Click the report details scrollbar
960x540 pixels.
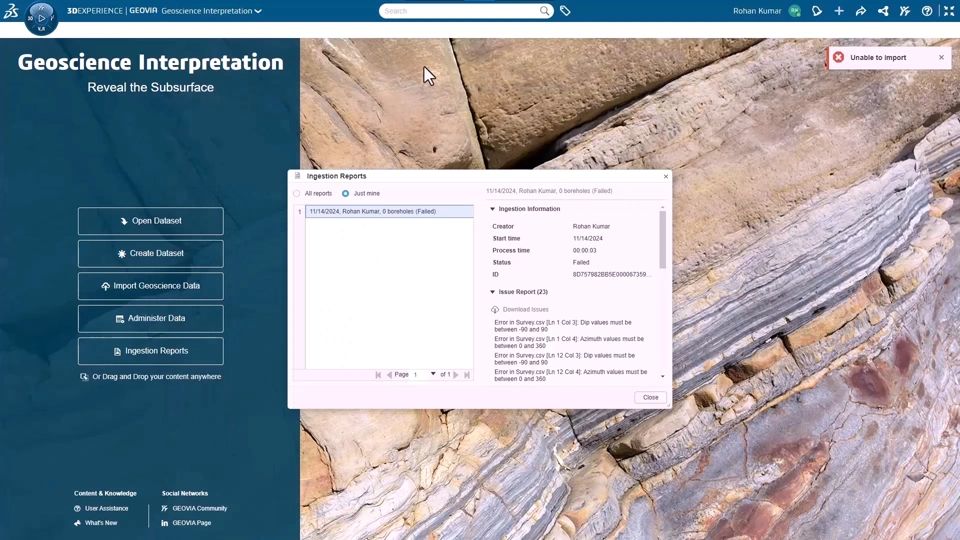pyautogui.click(x=662, y=239)
